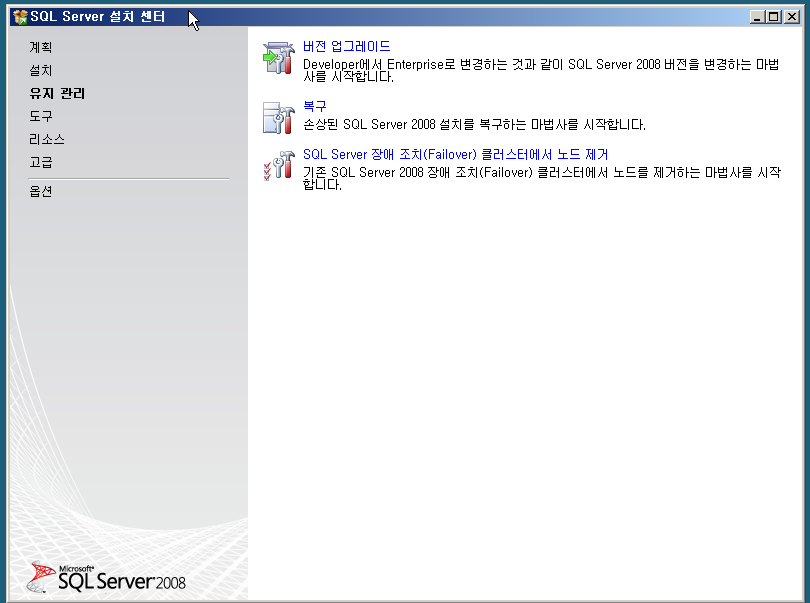This screenshot has height=603, width=810.
Task: Open the 옵션 page
Action: point(41,192)
